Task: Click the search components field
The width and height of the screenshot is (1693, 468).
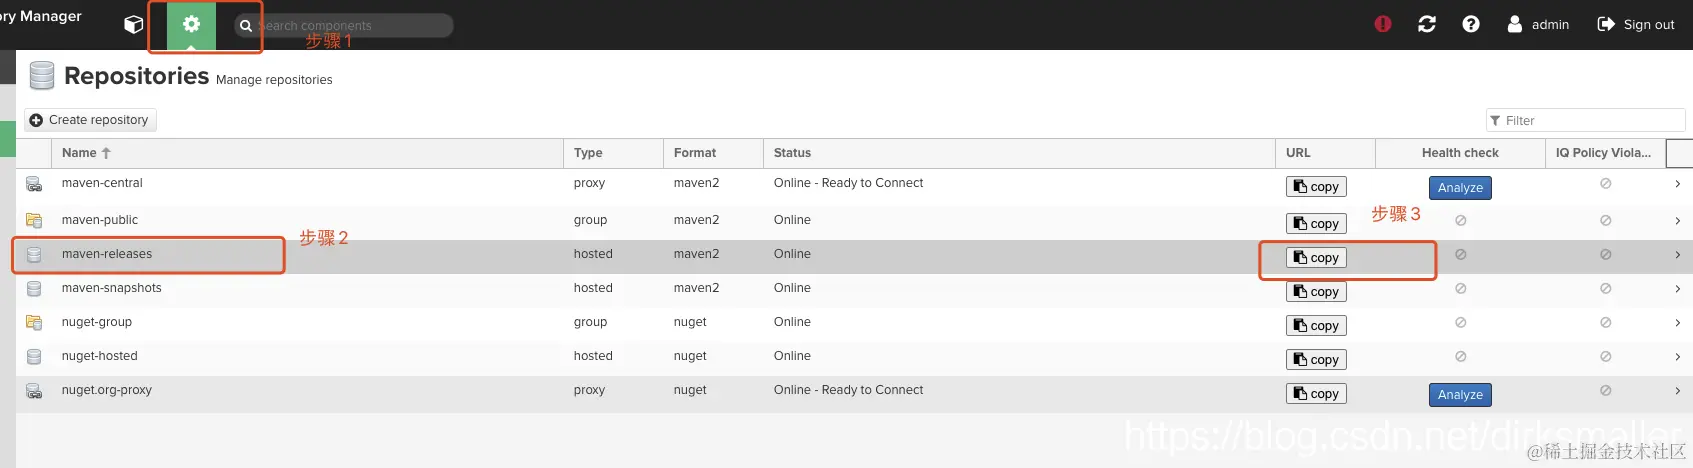Action: (x=343, y=25)
